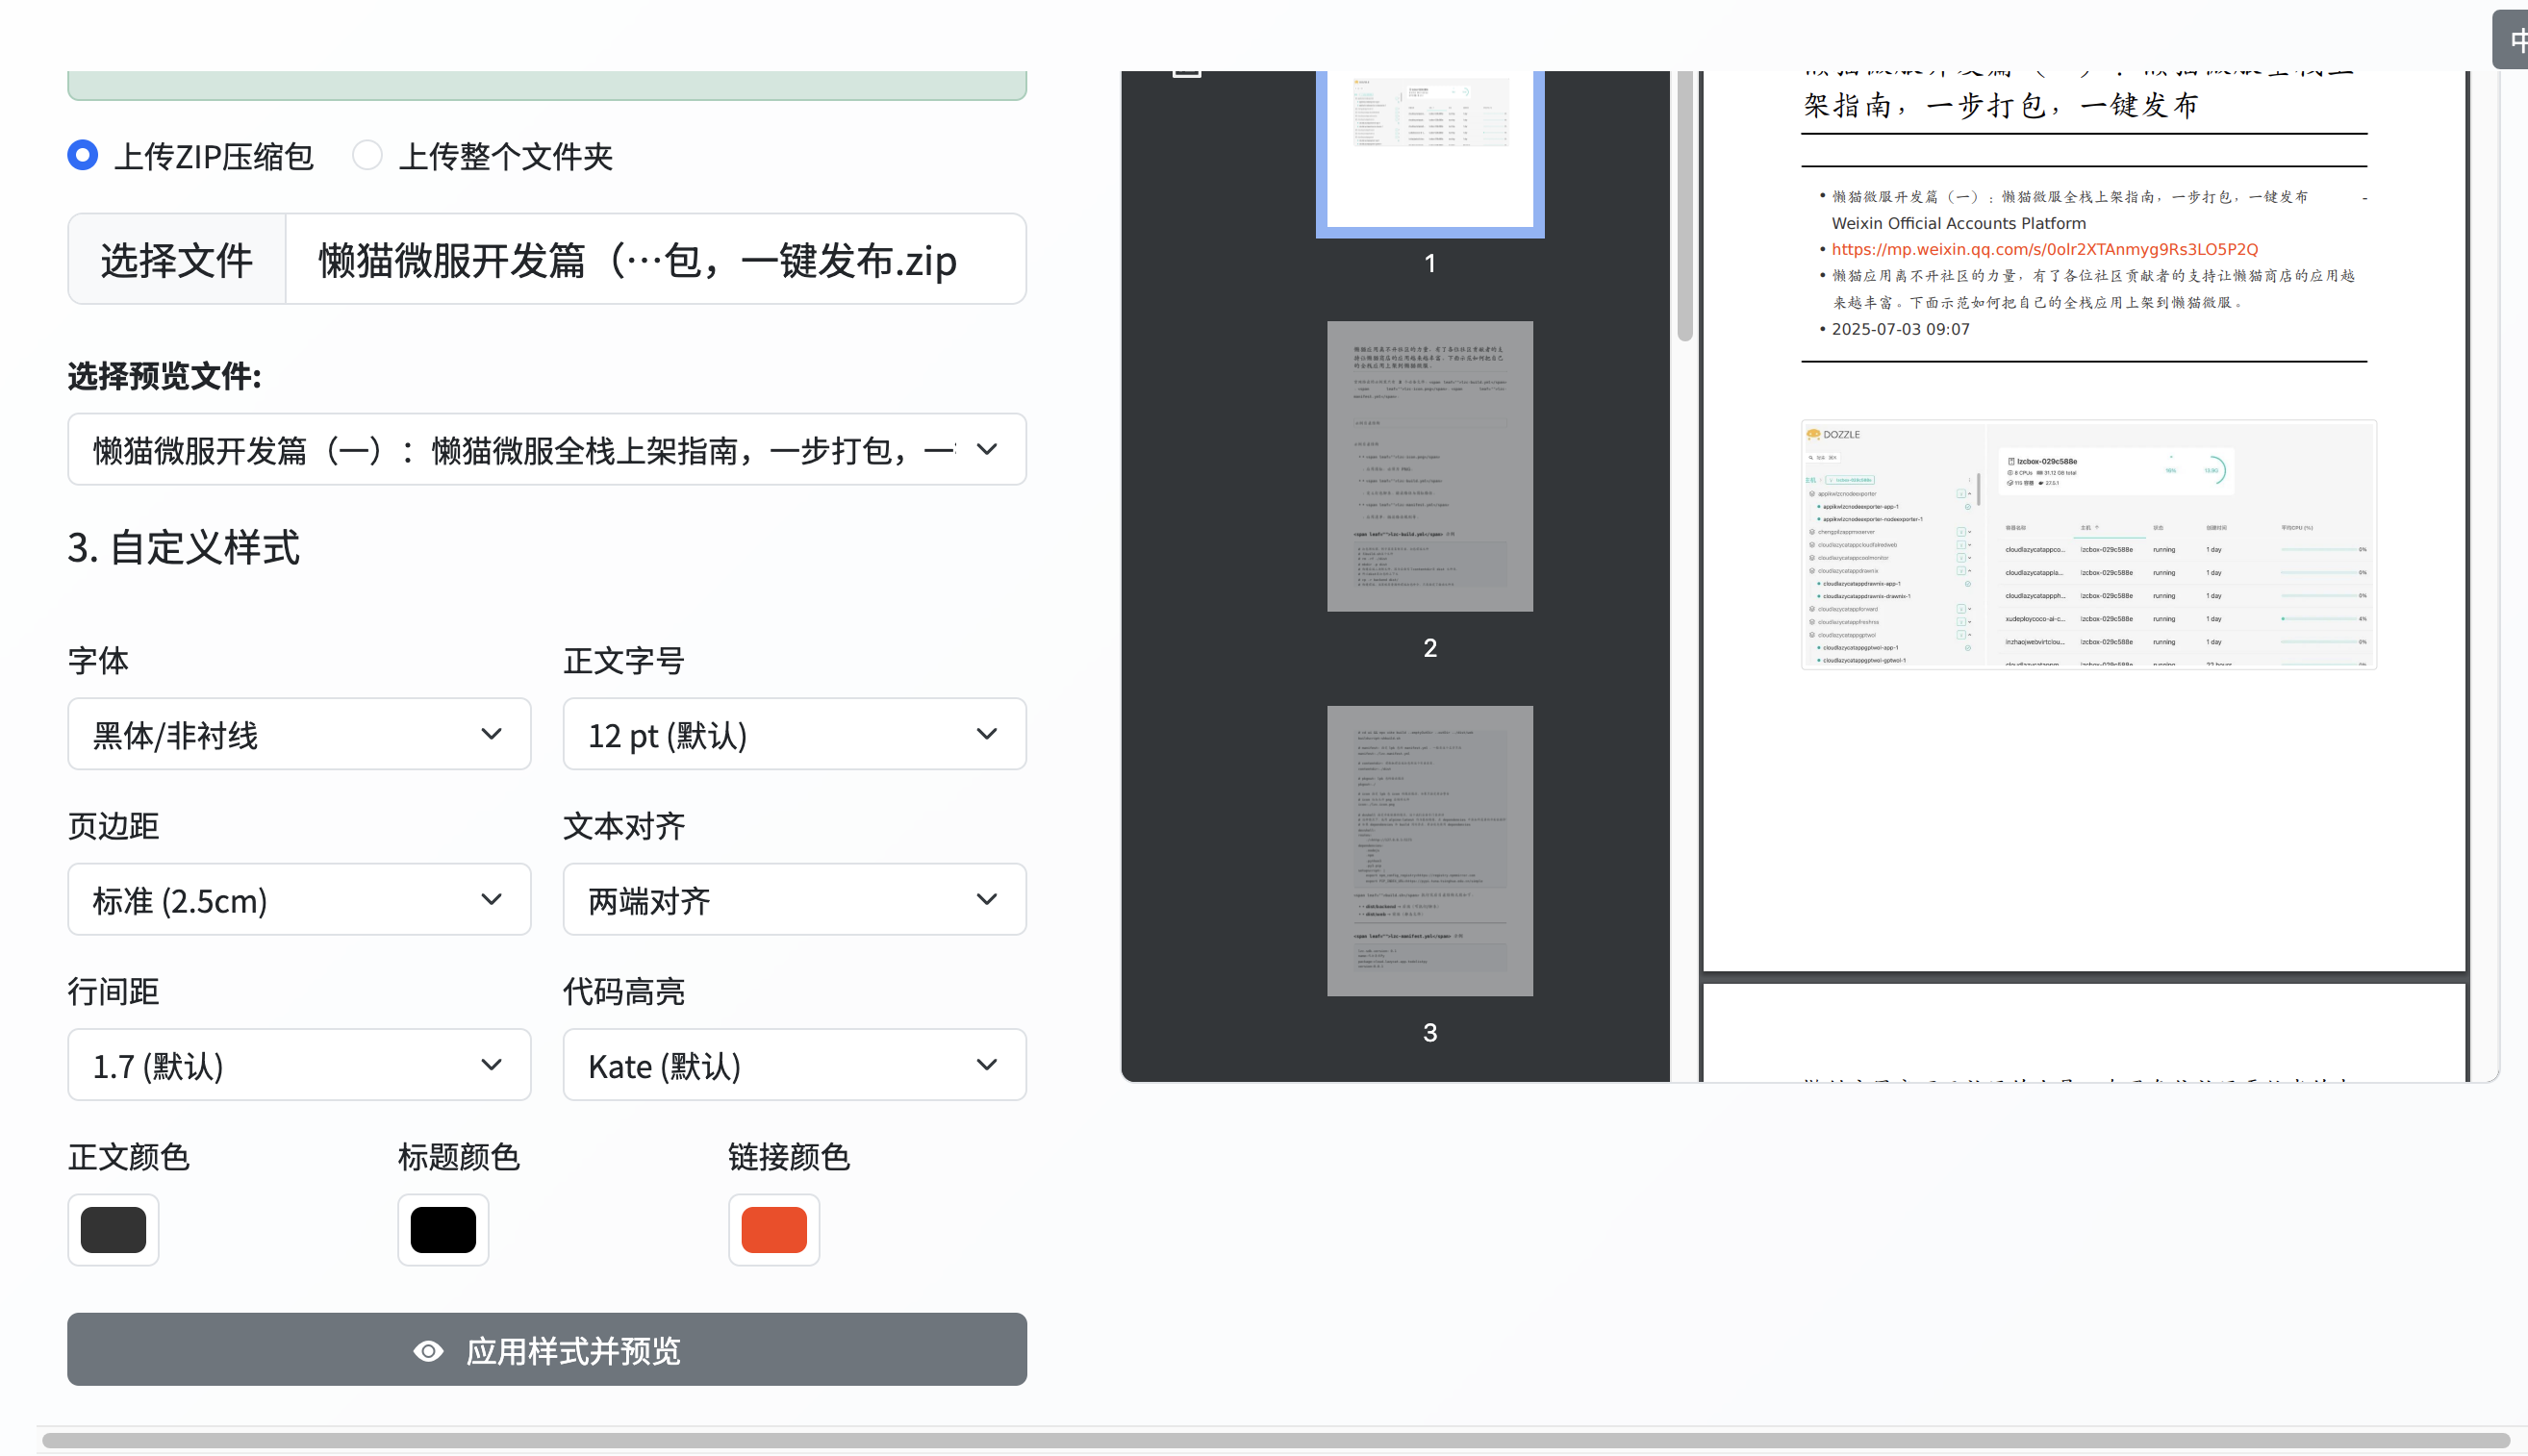Expand the 代码高亮 Kate theme dropdown
The height and width of the screenshot is (1456, 2528).
pos(795,1065)
